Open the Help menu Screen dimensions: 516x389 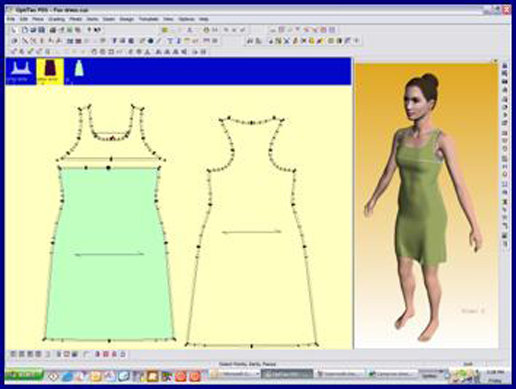point(203,19)
